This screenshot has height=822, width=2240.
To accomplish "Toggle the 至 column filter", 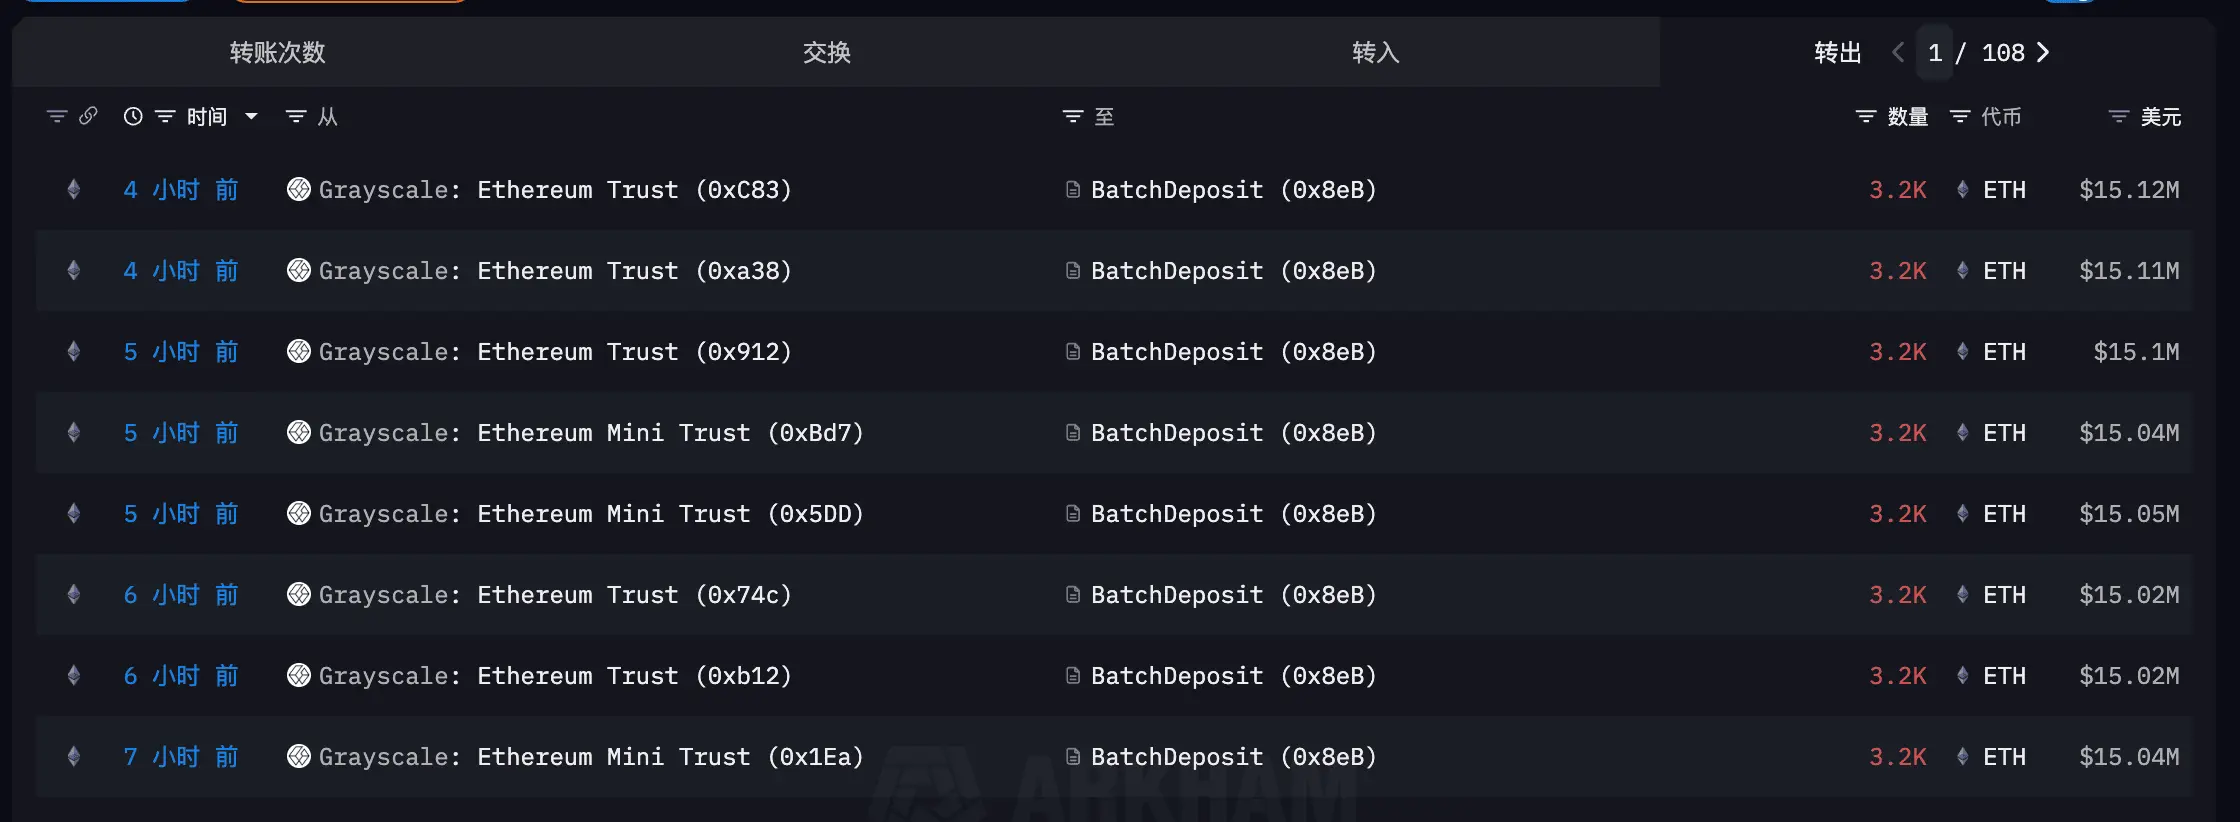I will click(x=1072, y=116).
